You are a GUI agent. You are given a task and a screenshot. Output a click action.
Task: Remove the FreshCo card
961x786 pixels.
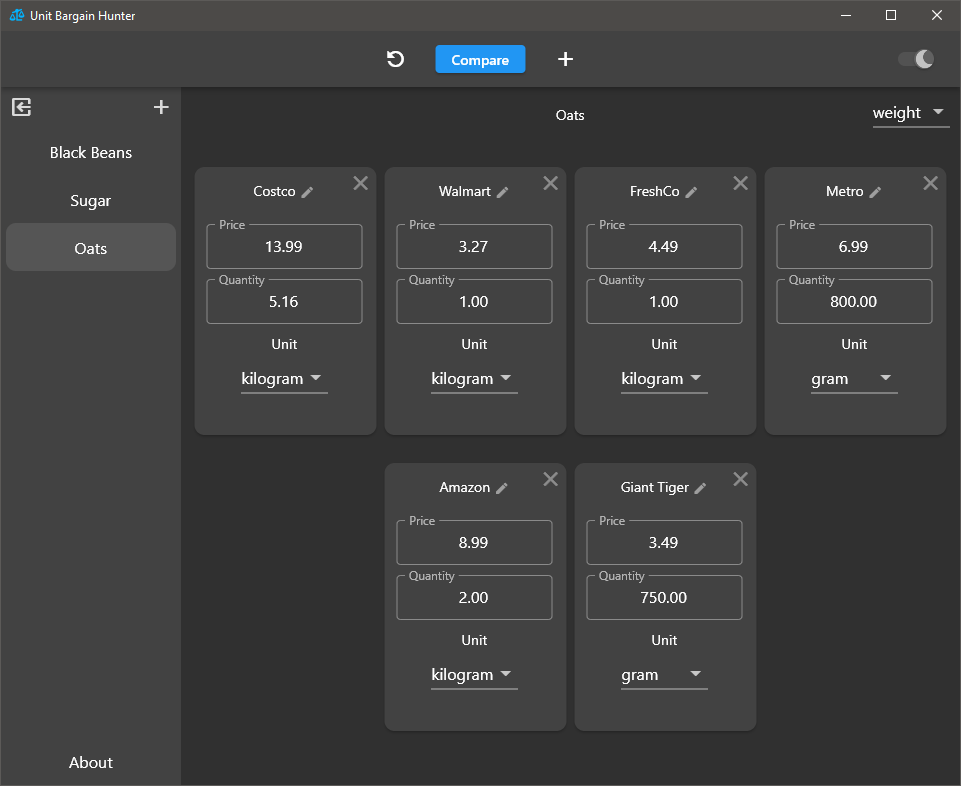pyautogui.click(x=740, y=183)
